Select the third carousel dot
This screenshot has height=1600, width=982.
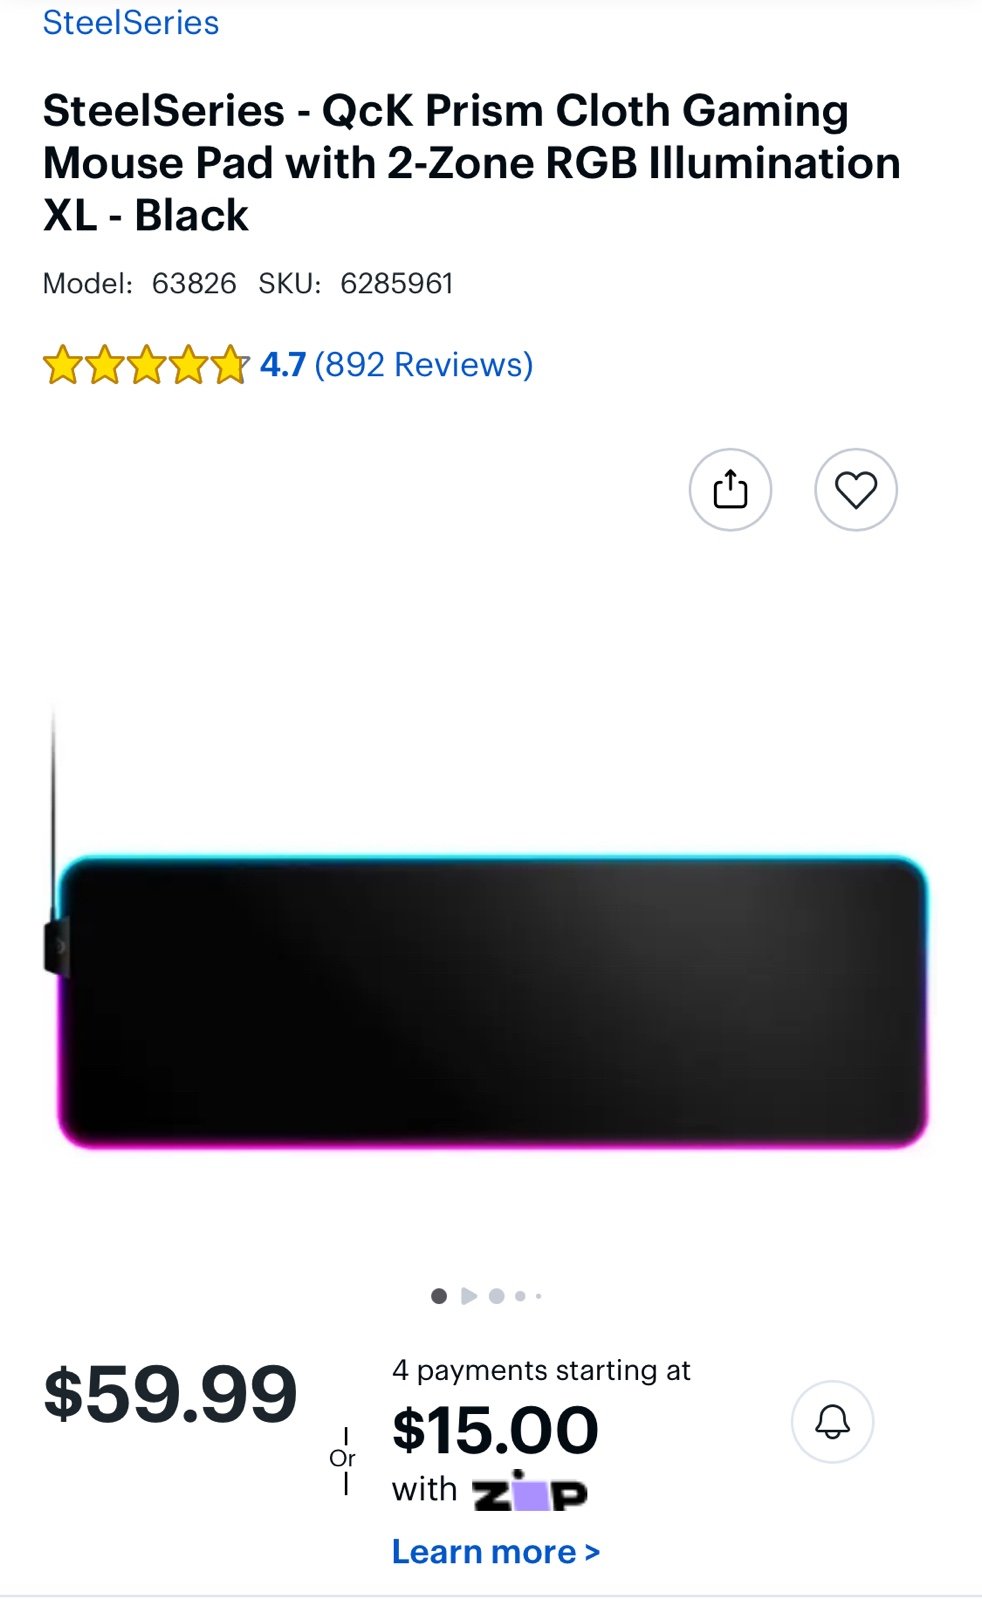(x=497, y=1296)
